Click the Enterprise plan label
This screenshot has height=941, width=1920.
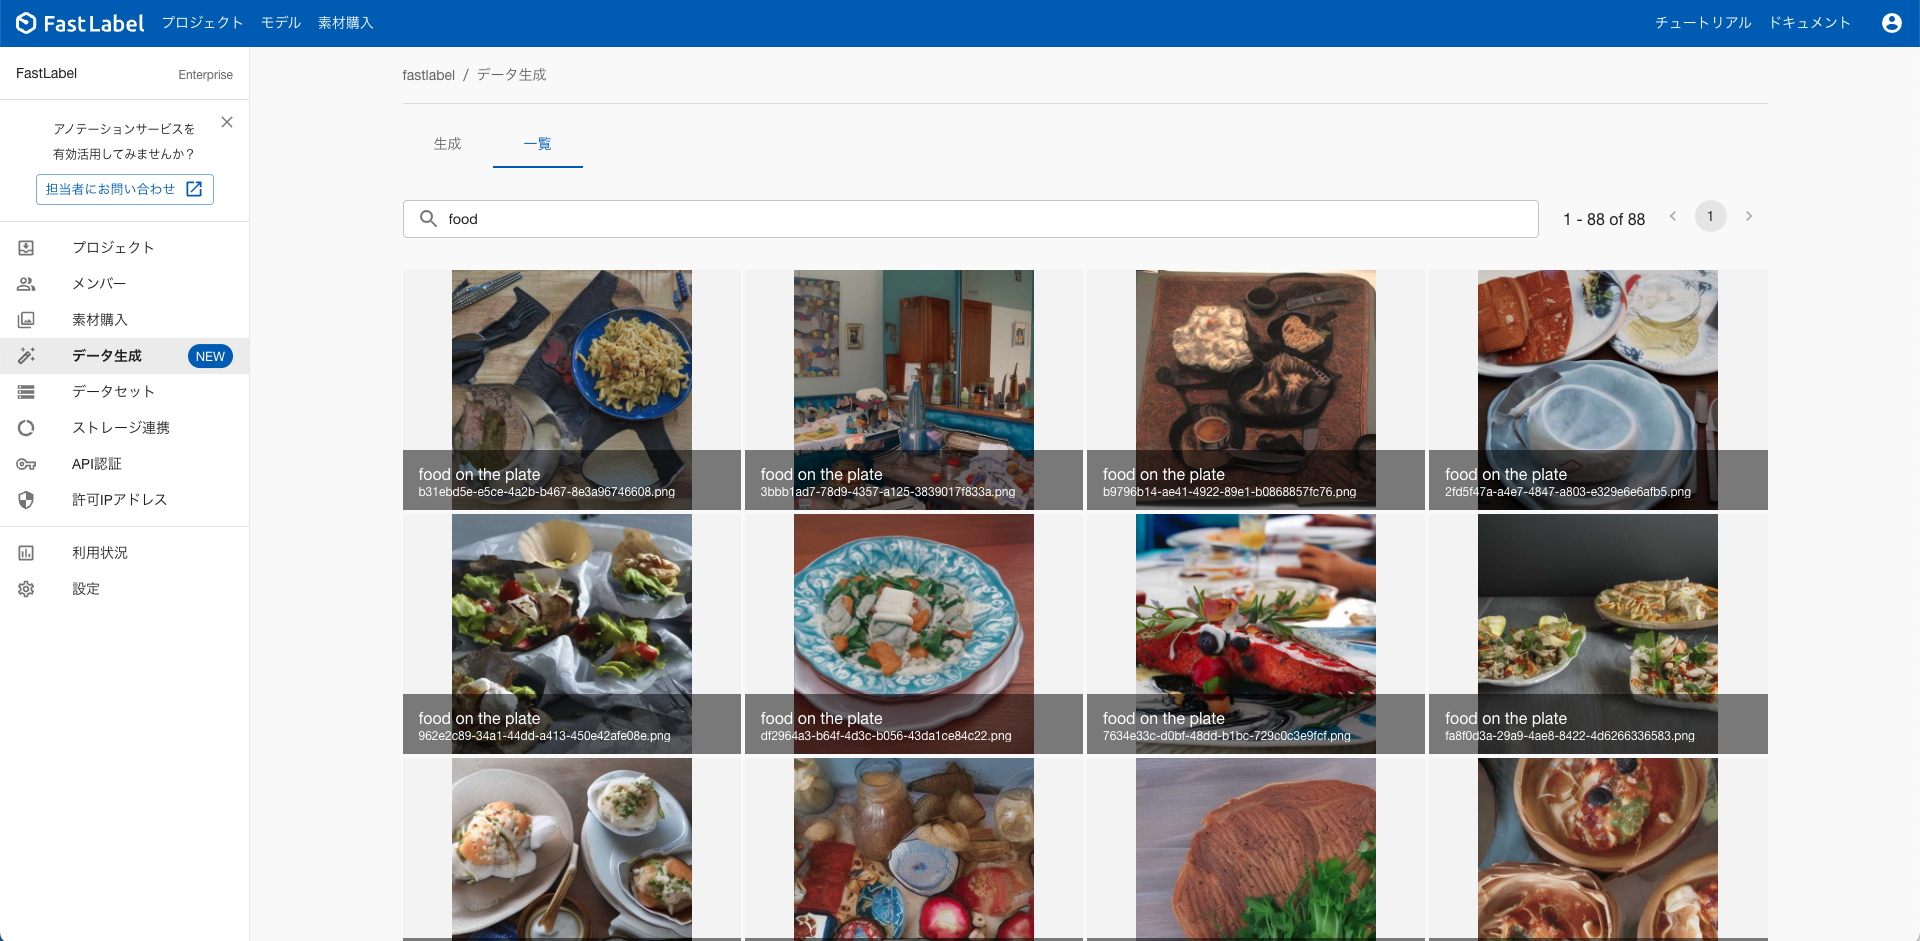(205, 75)
